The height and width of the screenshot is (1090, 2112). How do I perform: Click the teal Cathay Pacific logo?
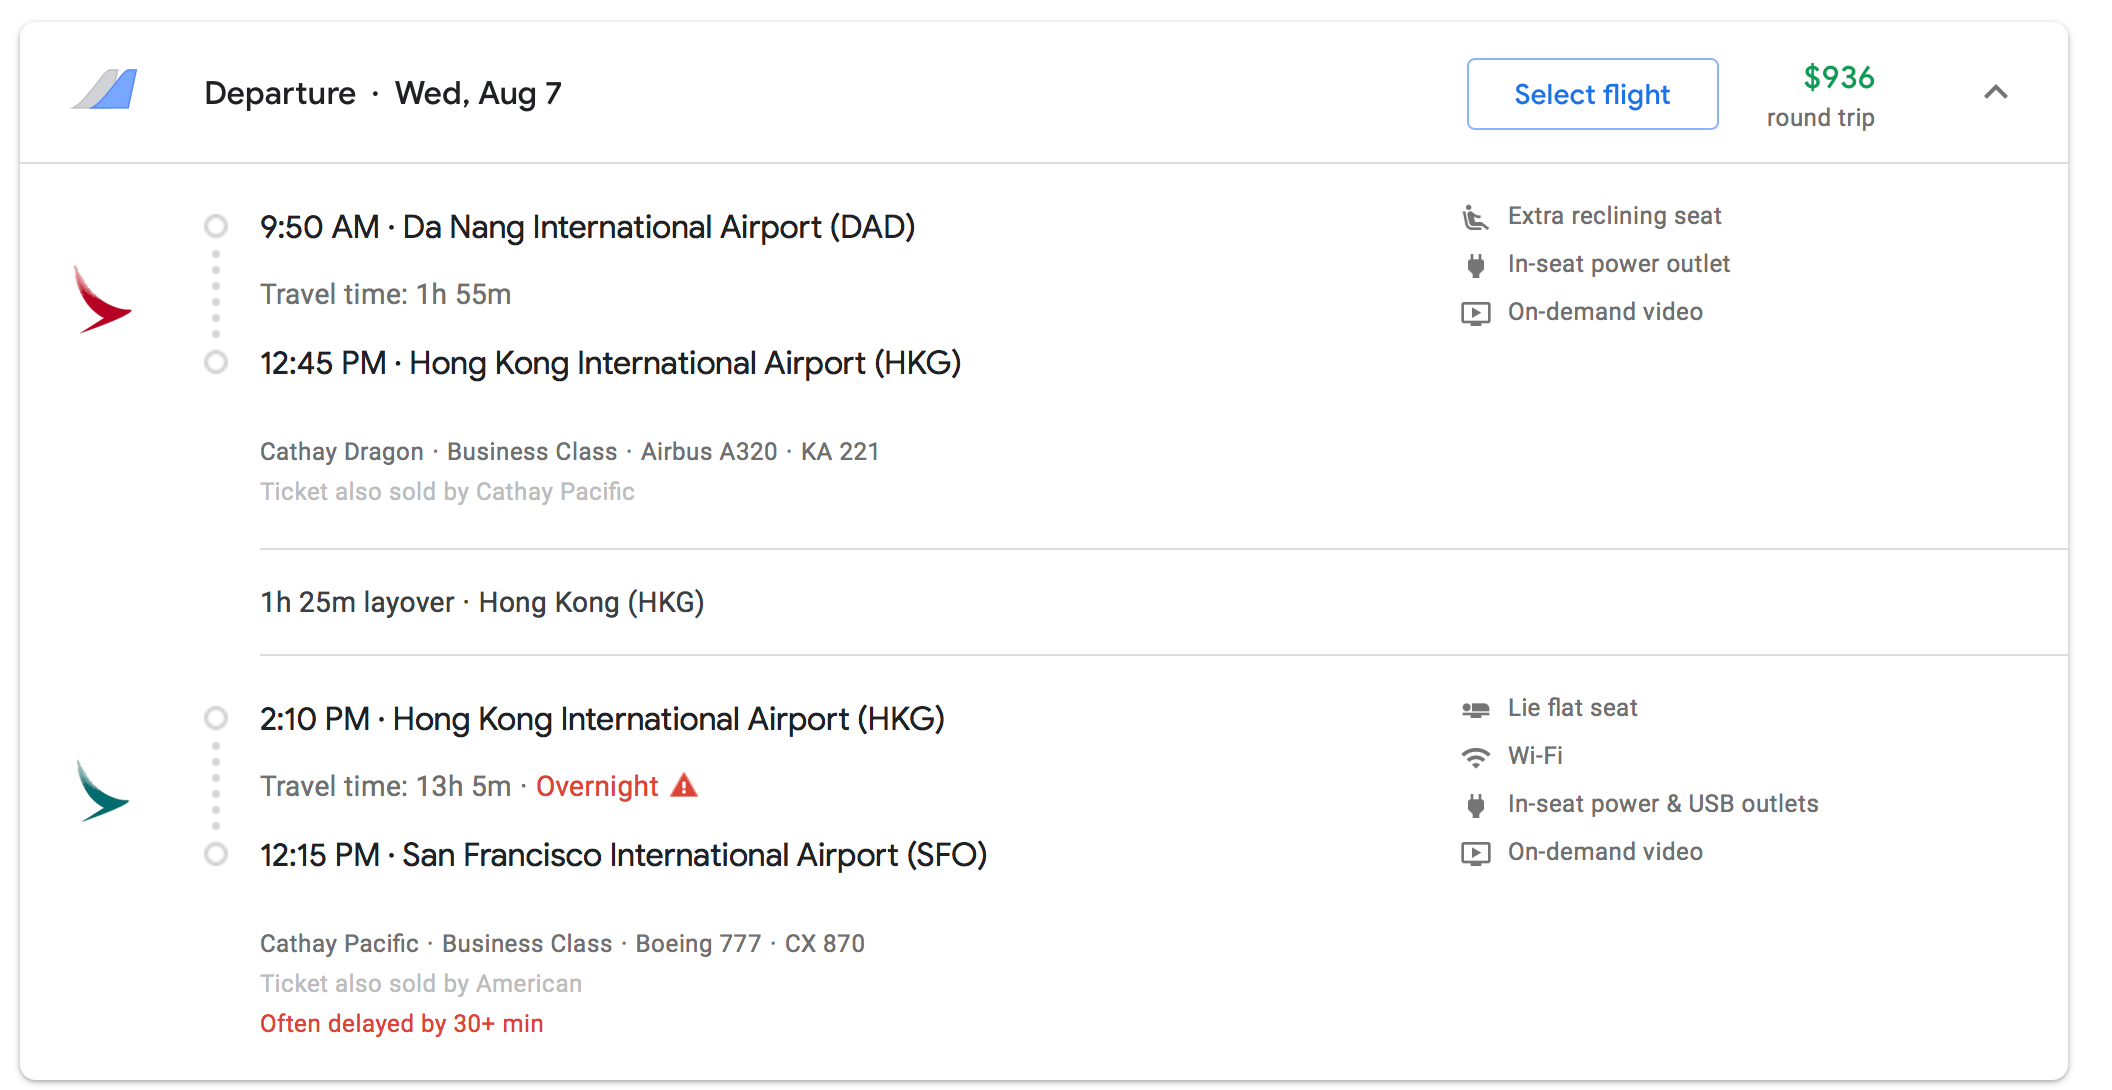(x=102, y=791)
